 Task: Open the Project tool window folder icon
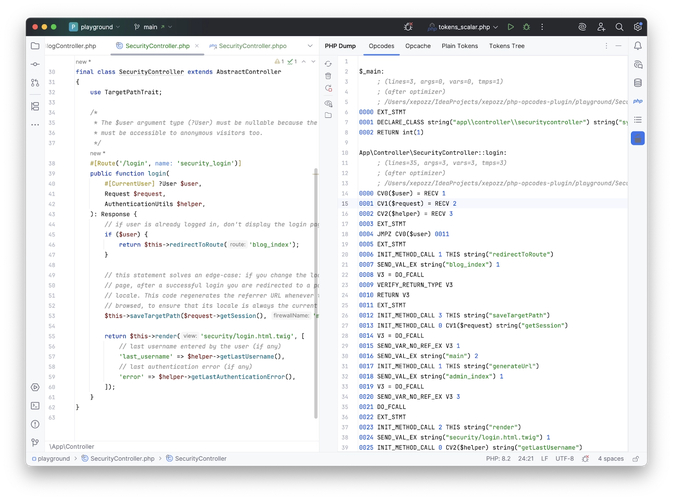[x=35, y=46]
